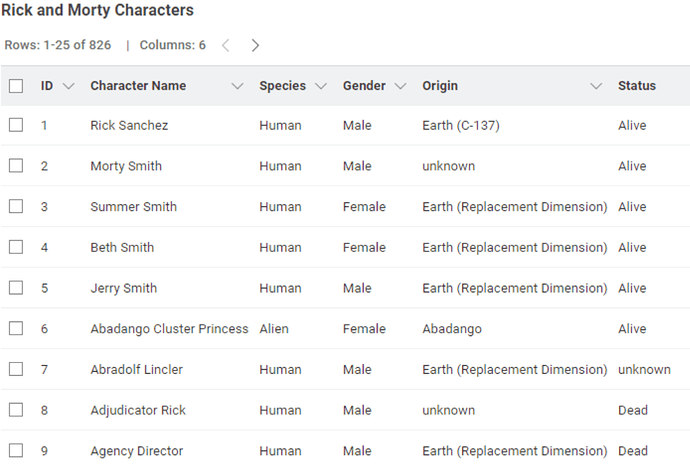Click the Origin column header label
Image resolution: width=690 pixels, height=469 pixels.
click(x=440, y=86)
